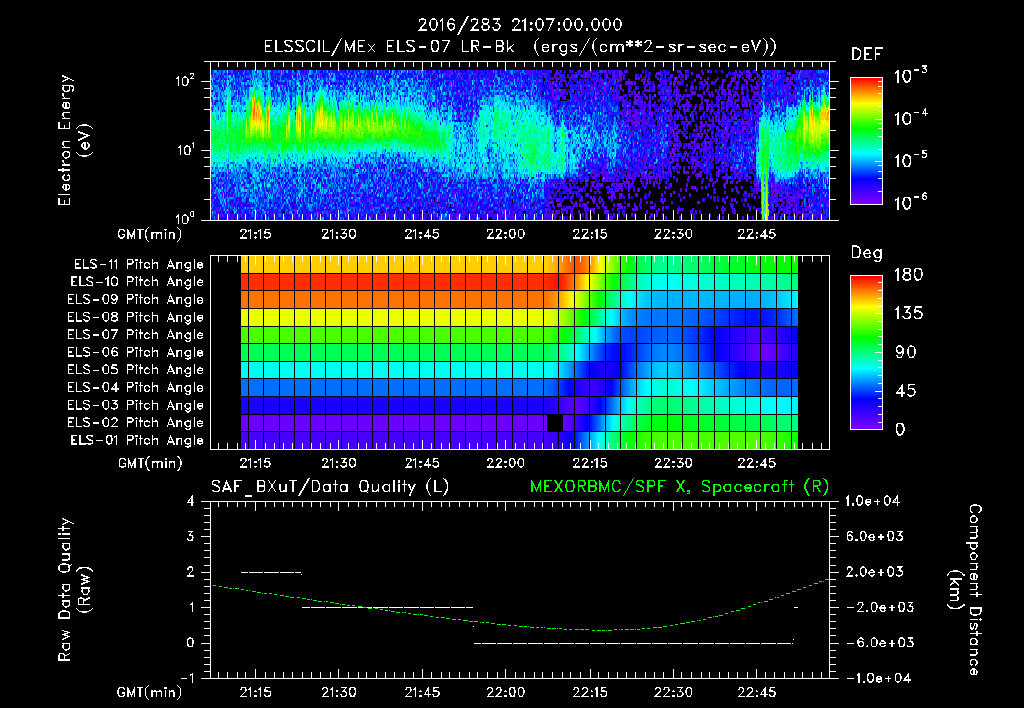Click the long data quality line at level 0

(x=633, y=643)
